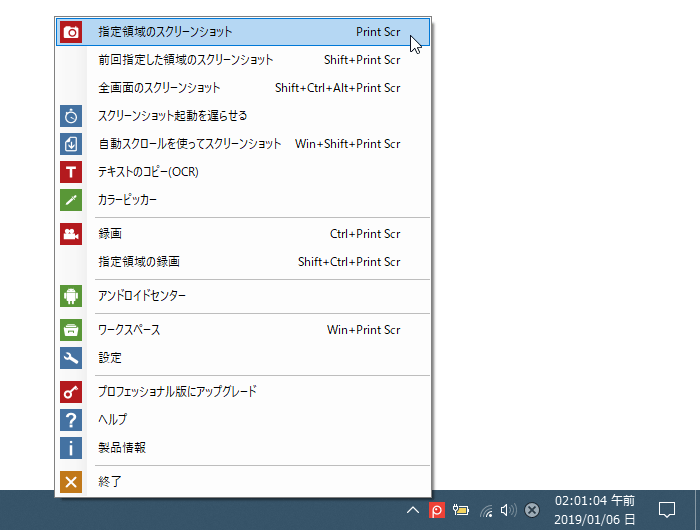Click the green eyedropper color picker icon
The height and width of the screenshot is (530, 700).
tap(71, 200)
